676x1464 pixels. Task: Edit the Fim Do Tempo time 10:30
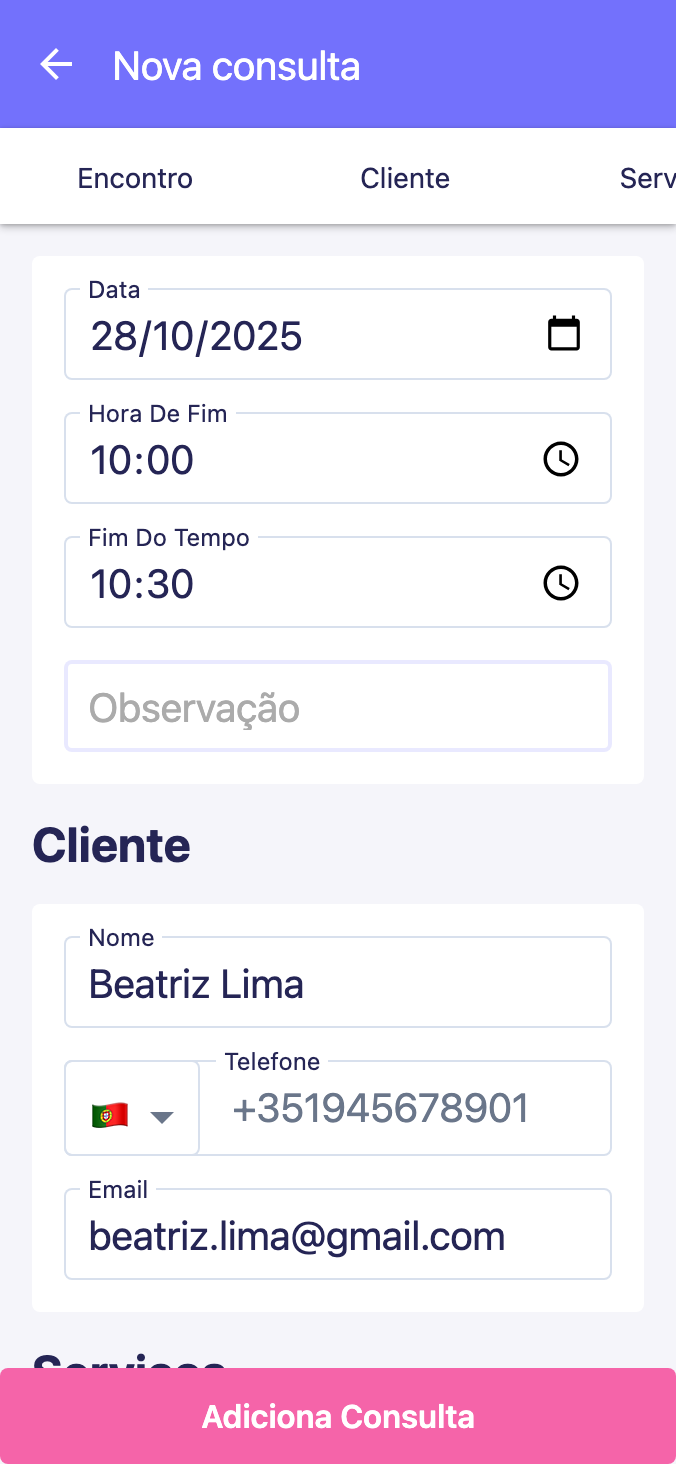142,584
